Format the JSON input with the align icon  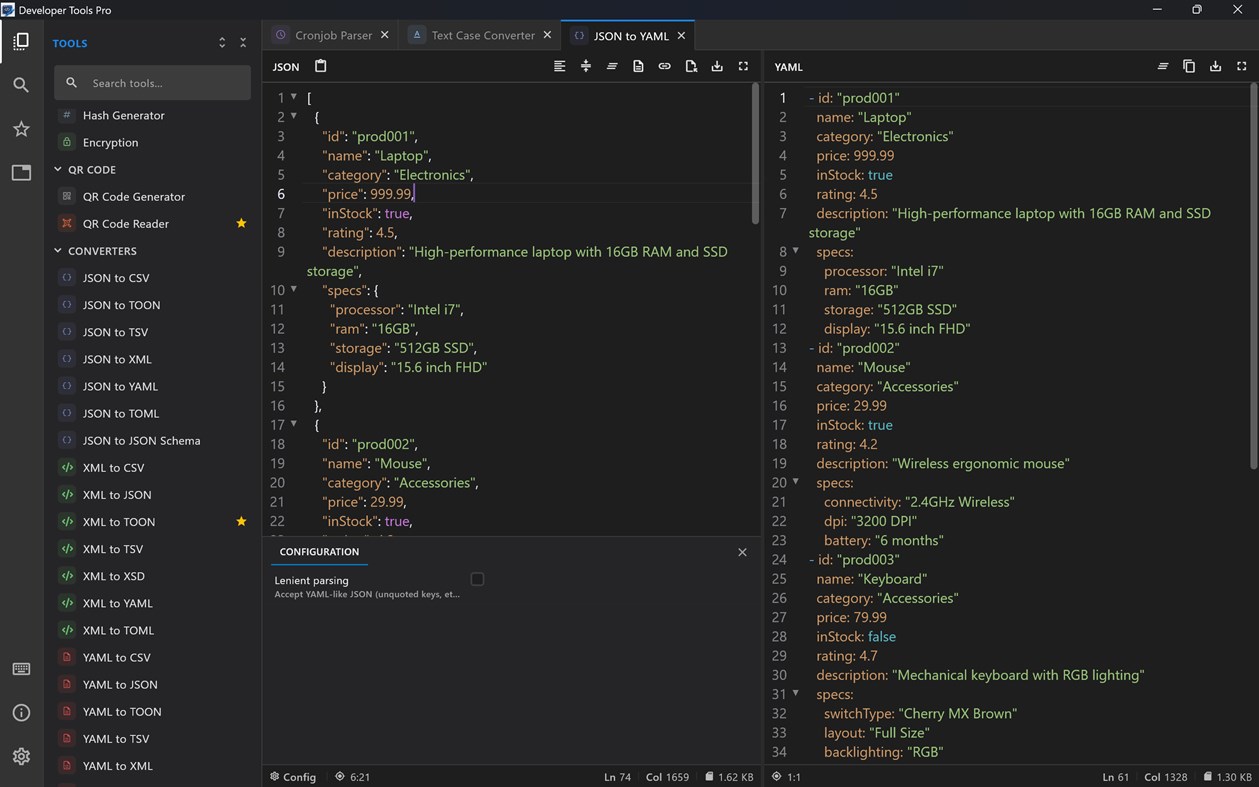click(560, 66)
